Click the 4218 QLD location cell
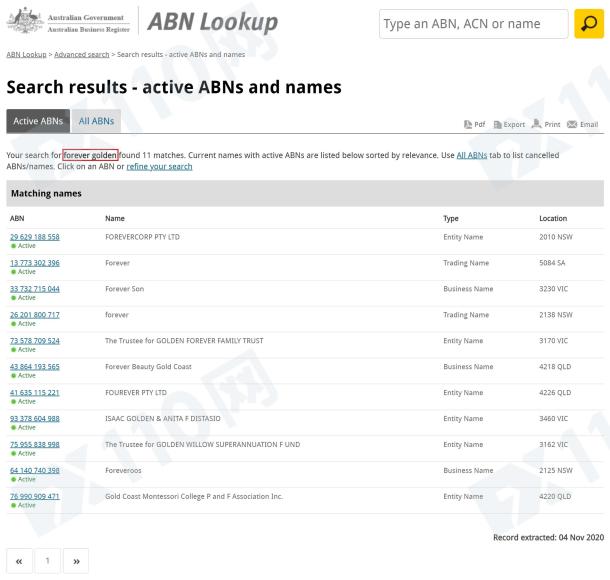 click(x=555, y=367)
